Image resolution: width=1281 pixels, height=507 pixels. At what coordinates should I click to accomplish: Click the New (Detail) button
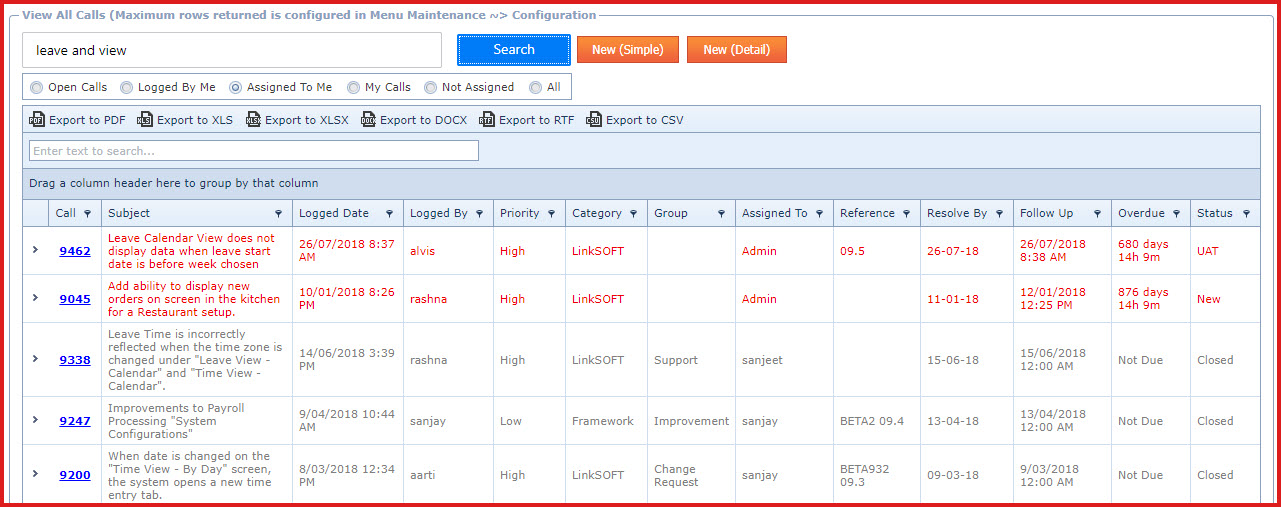click(737, 50)
